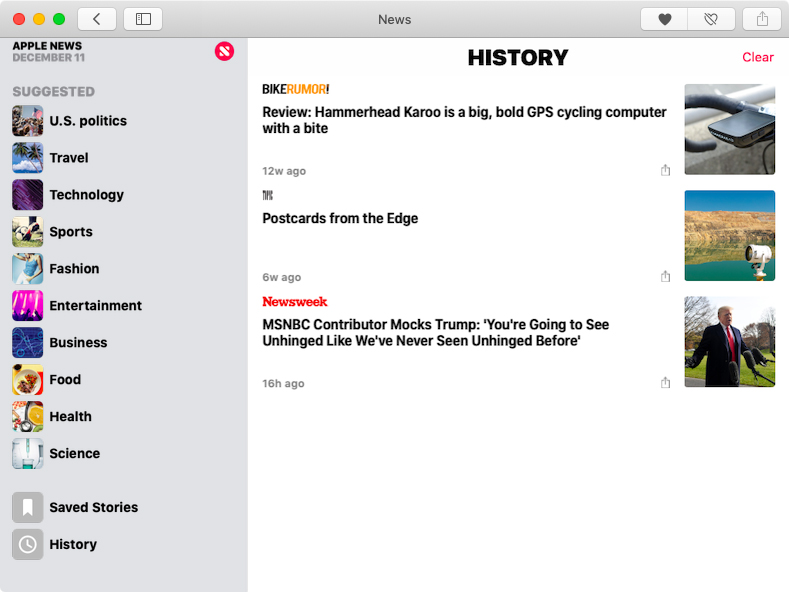Click the Sports topic icon

(x=28, y=232)
